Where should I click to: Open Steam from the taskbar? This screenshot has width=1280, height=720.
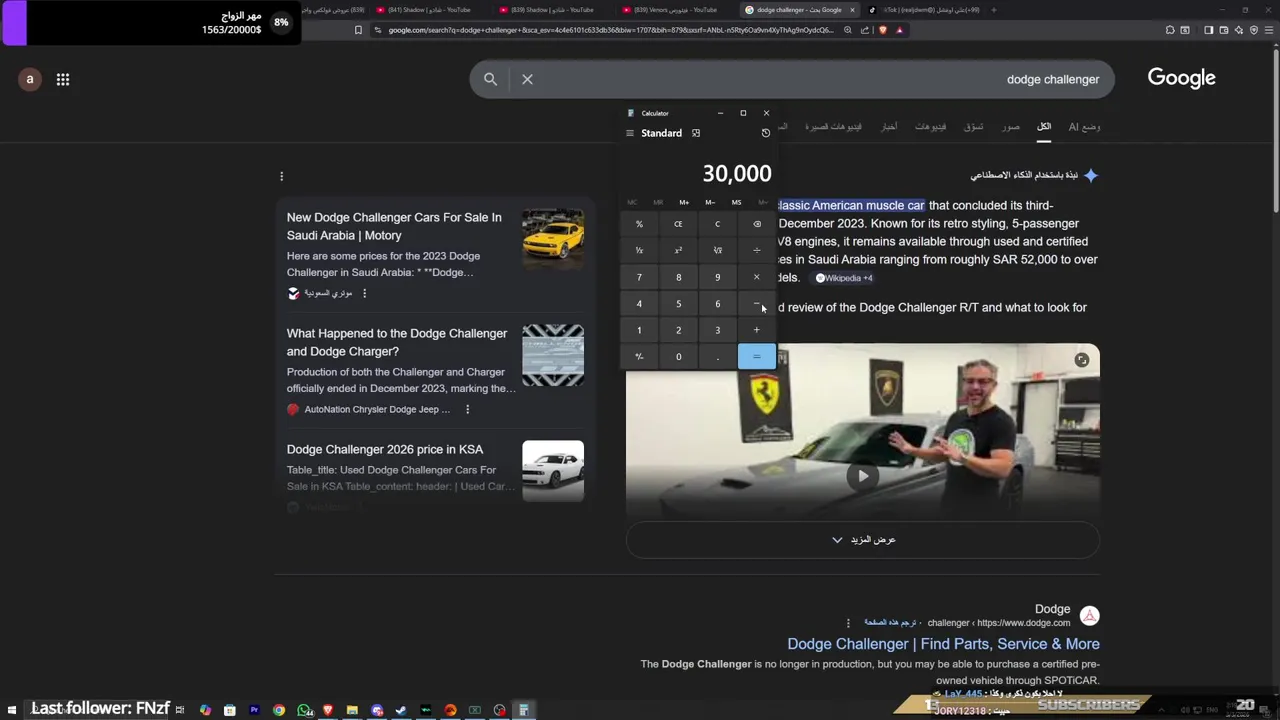coord(401,710)
